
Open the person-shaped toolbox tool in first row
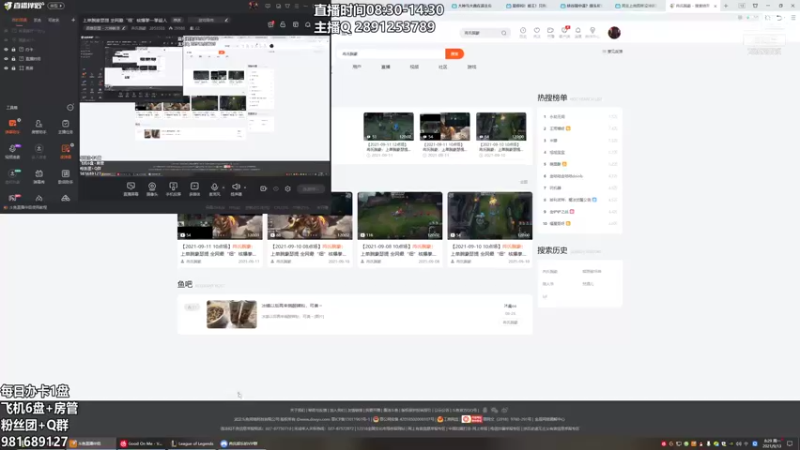[39, 126]
